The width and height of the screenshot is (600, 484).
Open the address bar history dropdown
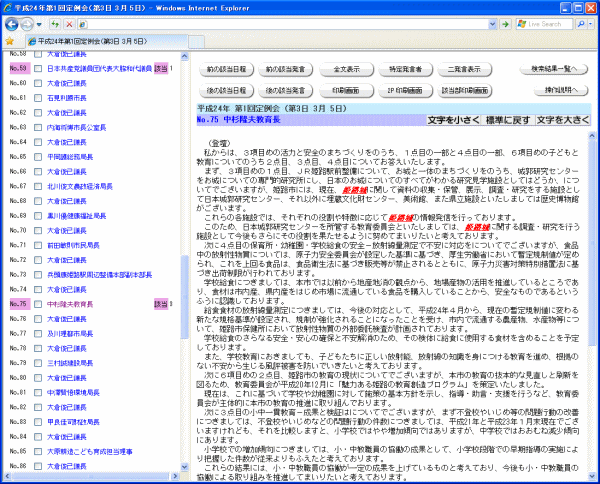point(492,24)
